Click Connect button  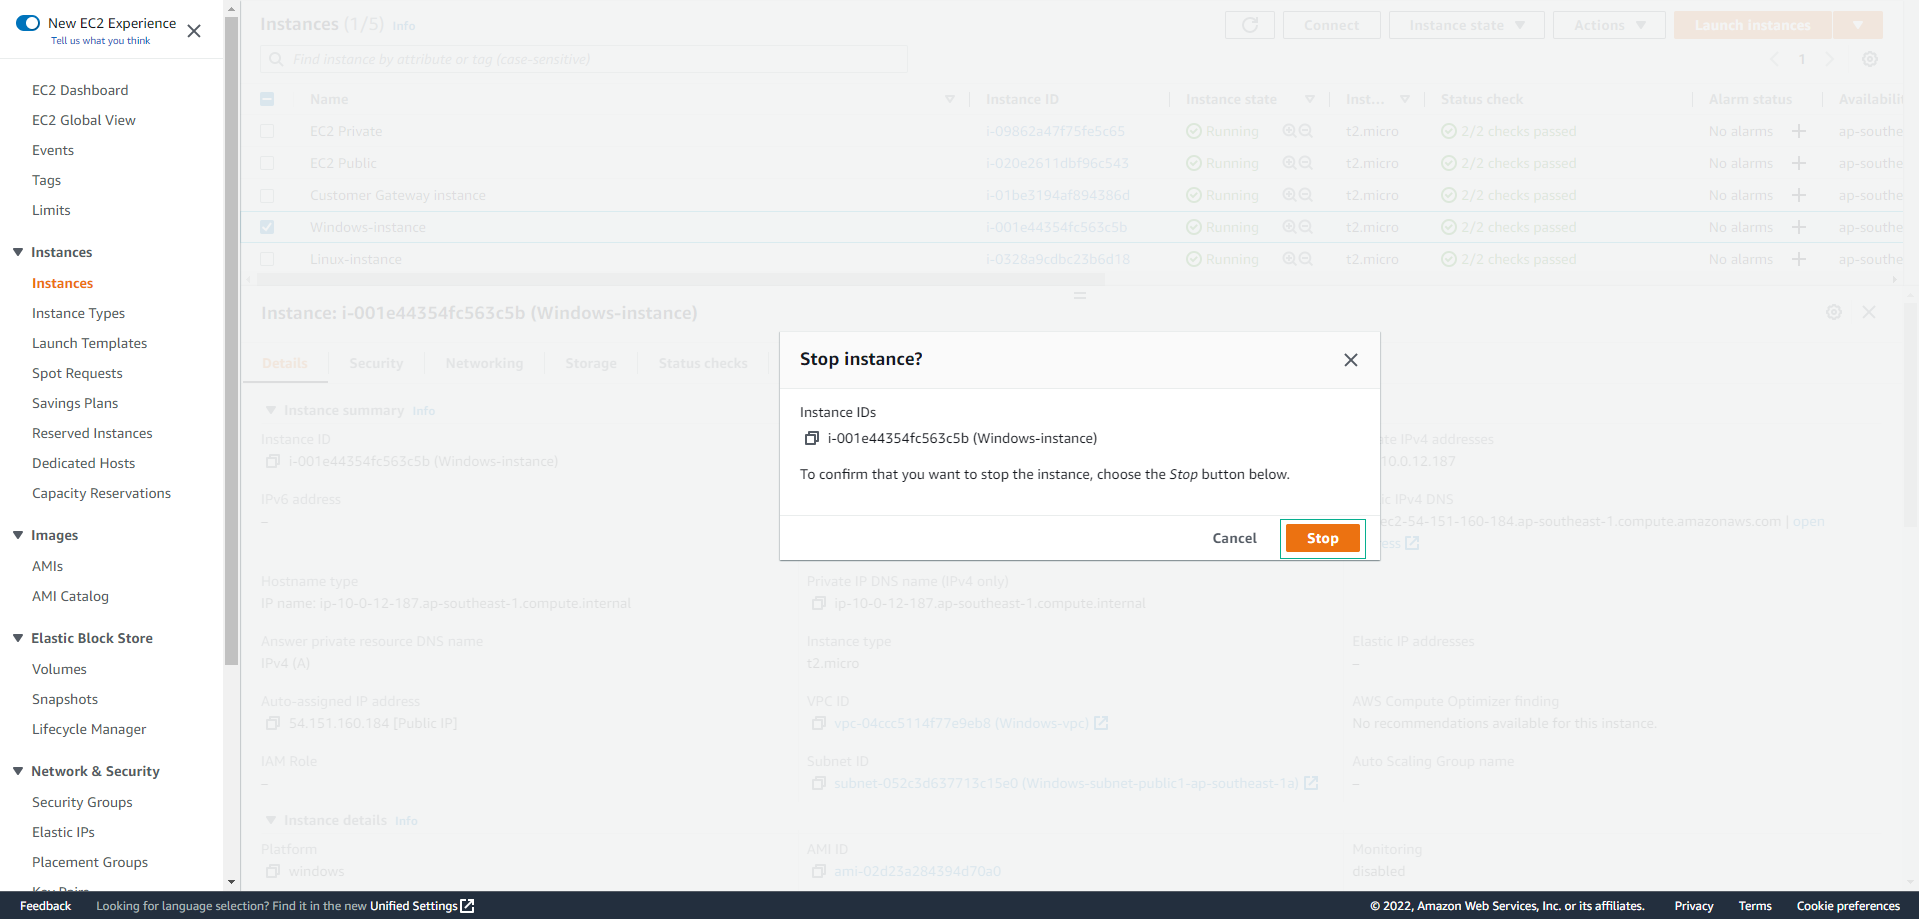[x=1331, y=25]
